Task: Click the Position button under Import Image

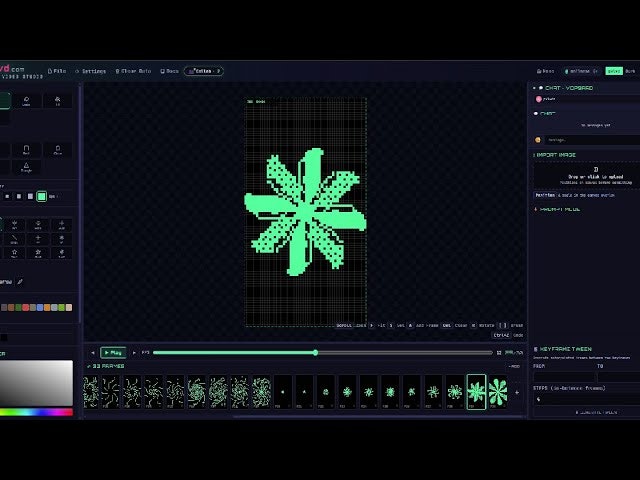Action: coord(545,195)
